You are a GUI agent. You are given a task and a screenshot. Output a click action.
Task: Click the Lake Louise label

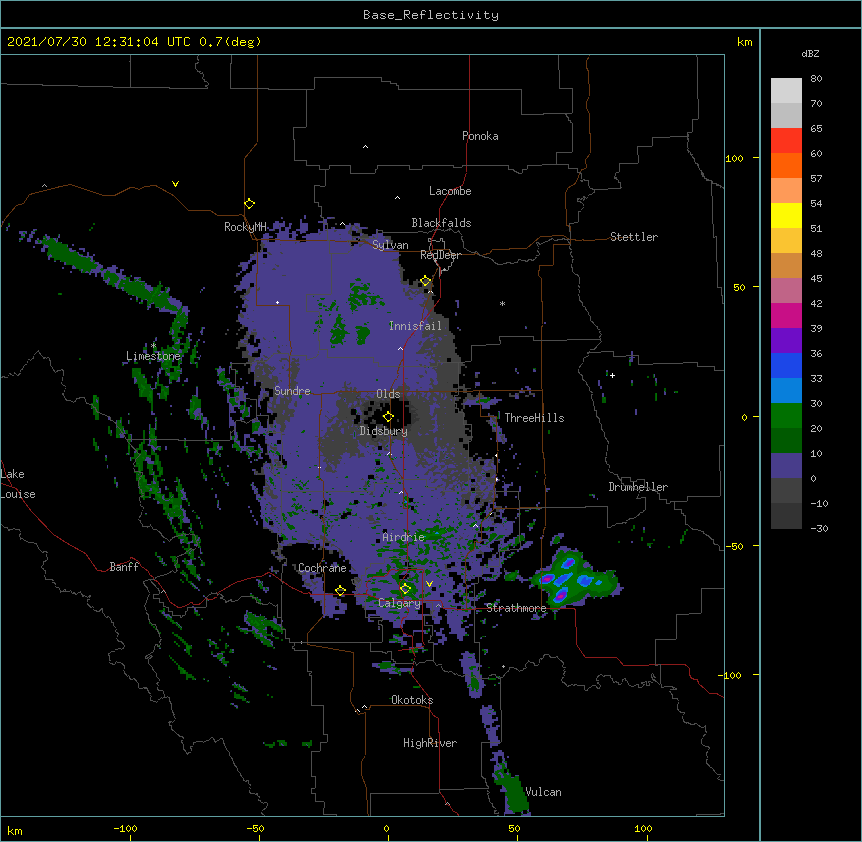[18, 484]
